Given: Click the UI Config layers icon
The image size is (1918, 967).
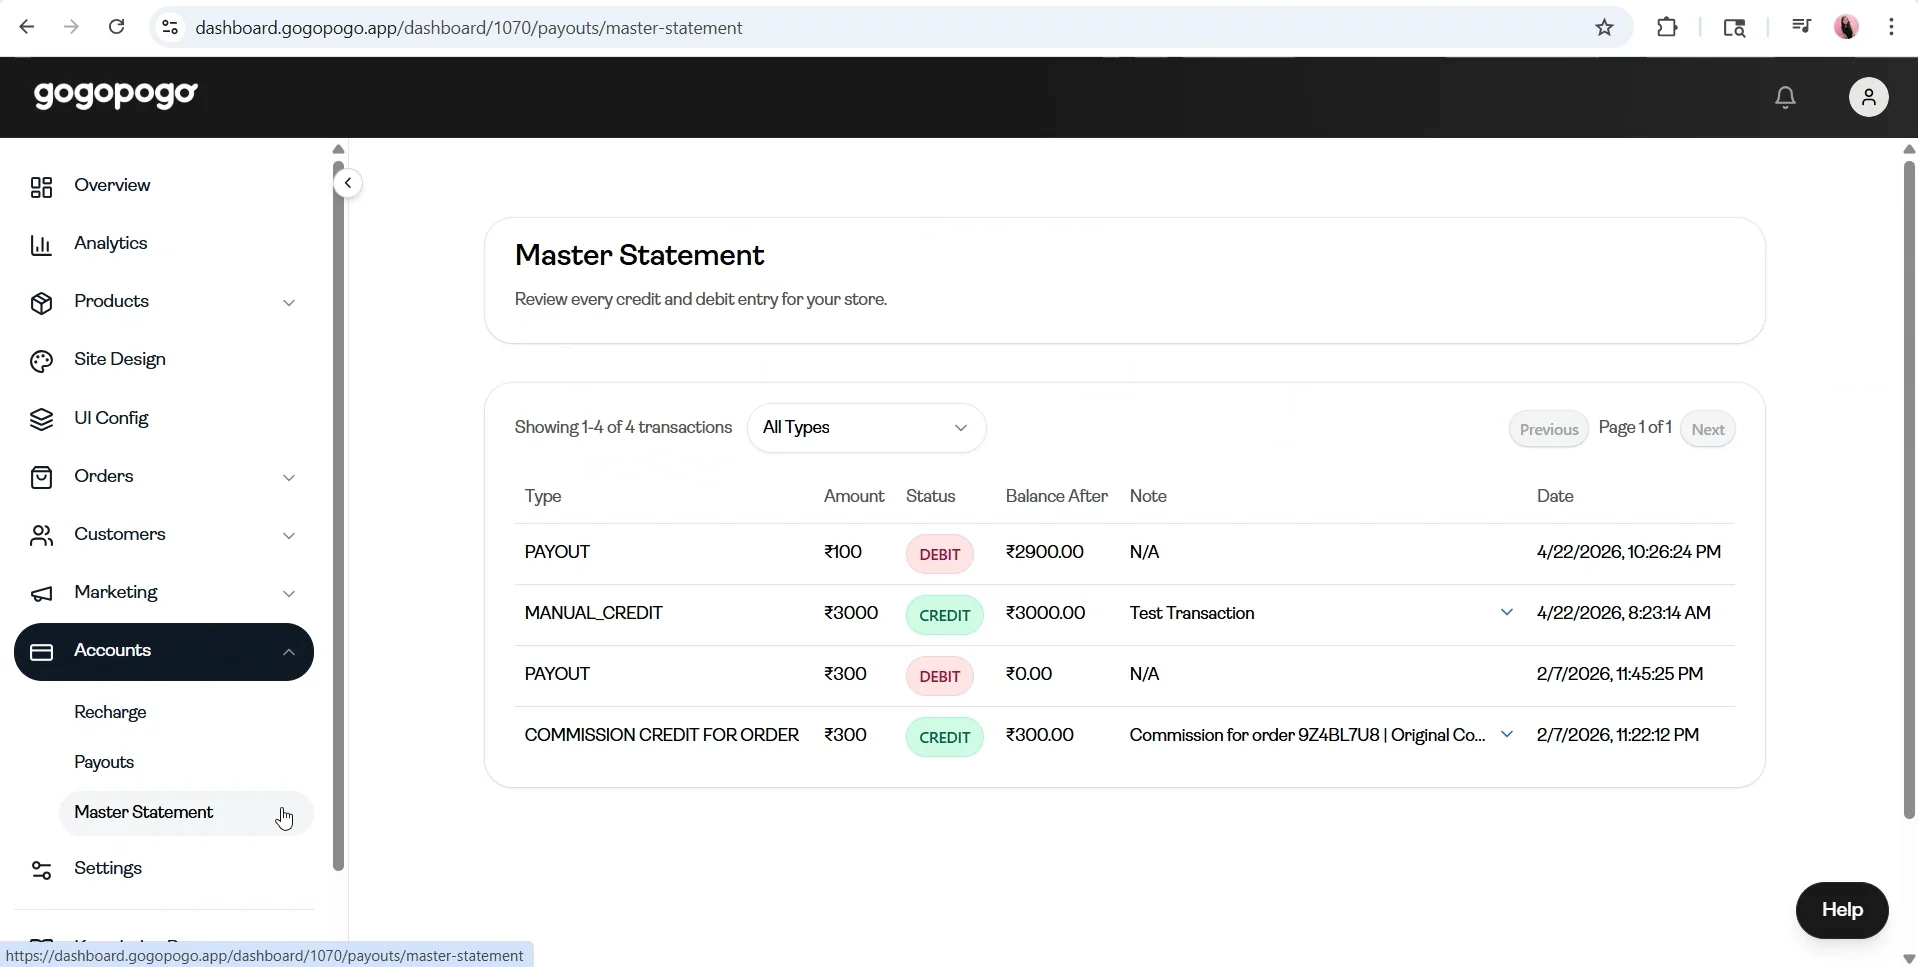Looking at the screenshot, I should coord(41,419).
